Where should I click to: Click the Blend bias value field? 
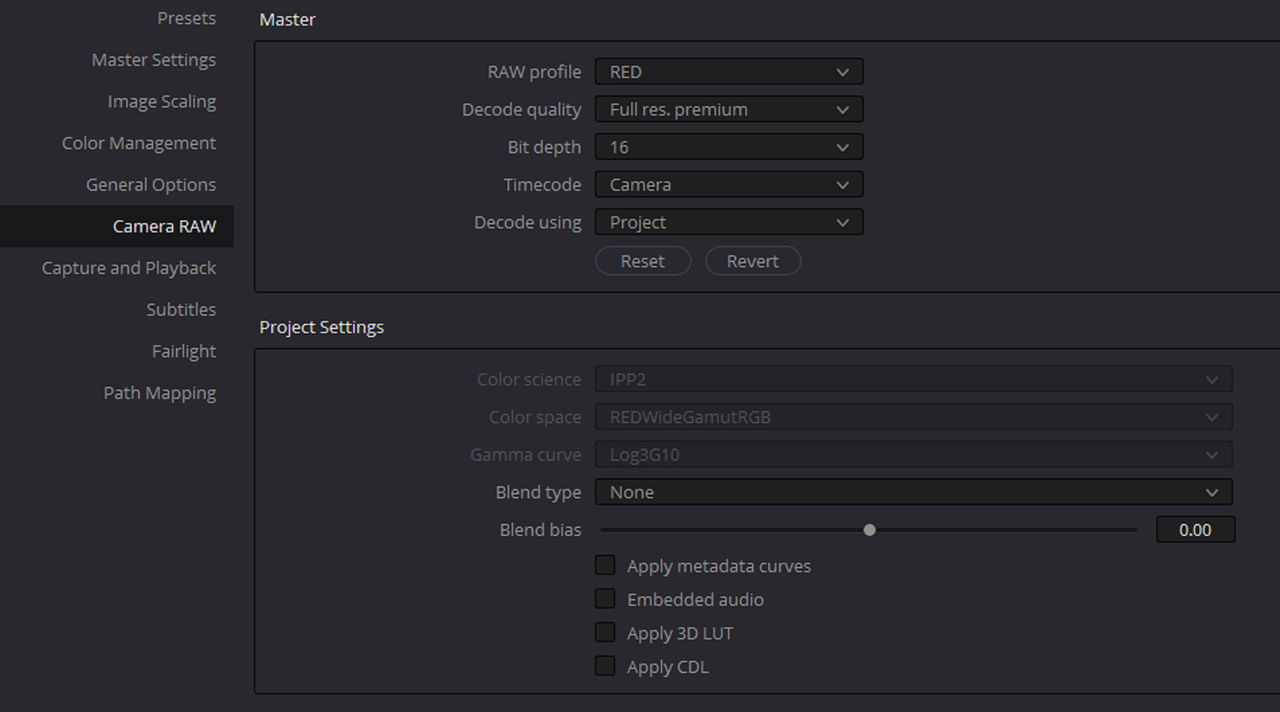(1195, 530)
